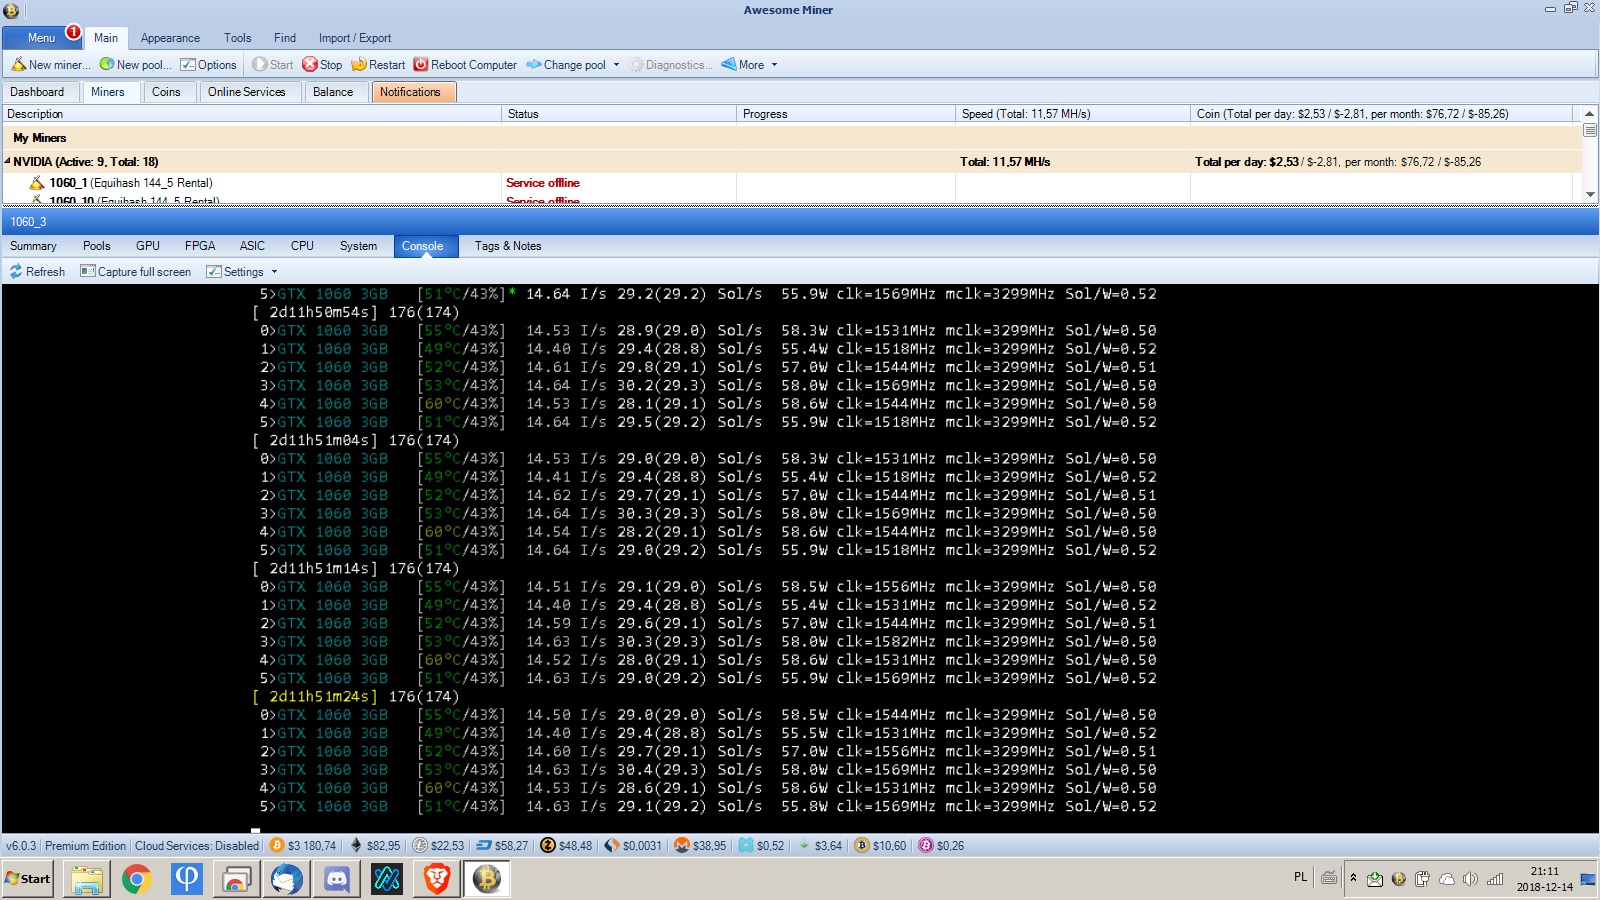The width and height of the screenshot is (1600, 900).
Task: Click the Litecoin price $22,53
Action: pyautogui.click(x=439, y=846)
